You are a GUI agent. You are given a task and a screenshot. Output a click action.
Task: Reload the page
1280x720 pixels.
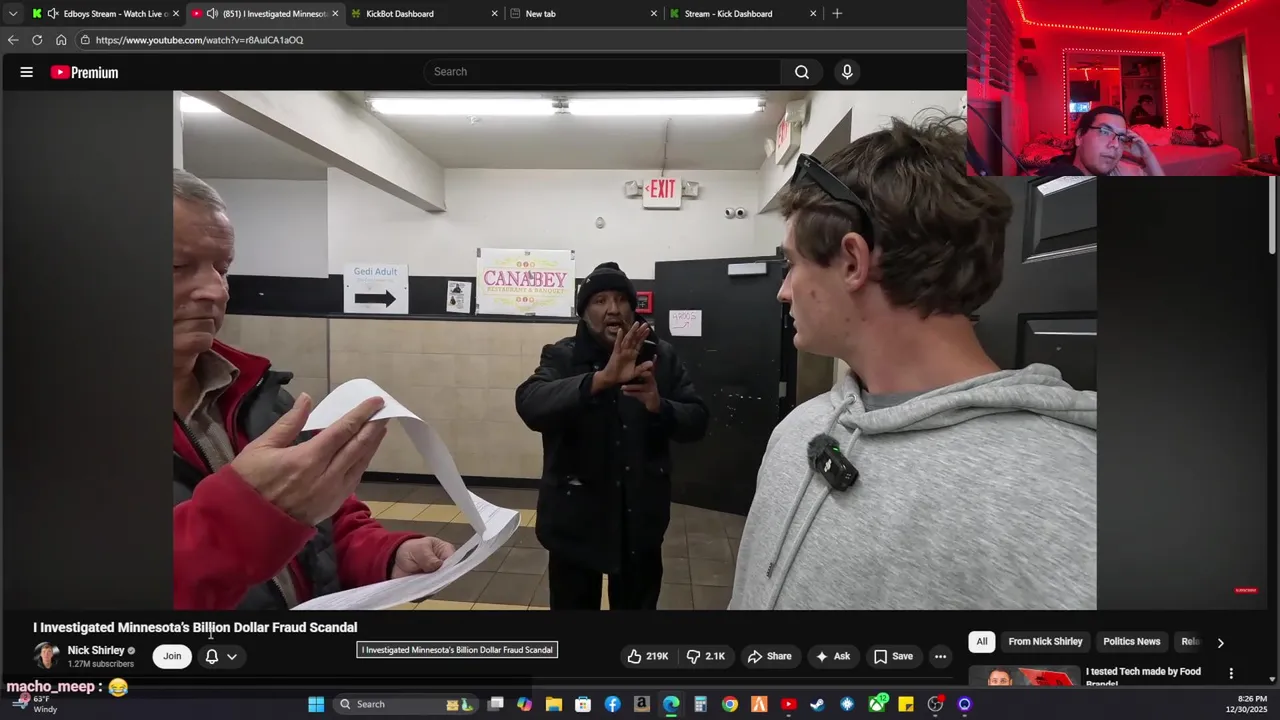(37, 40)
